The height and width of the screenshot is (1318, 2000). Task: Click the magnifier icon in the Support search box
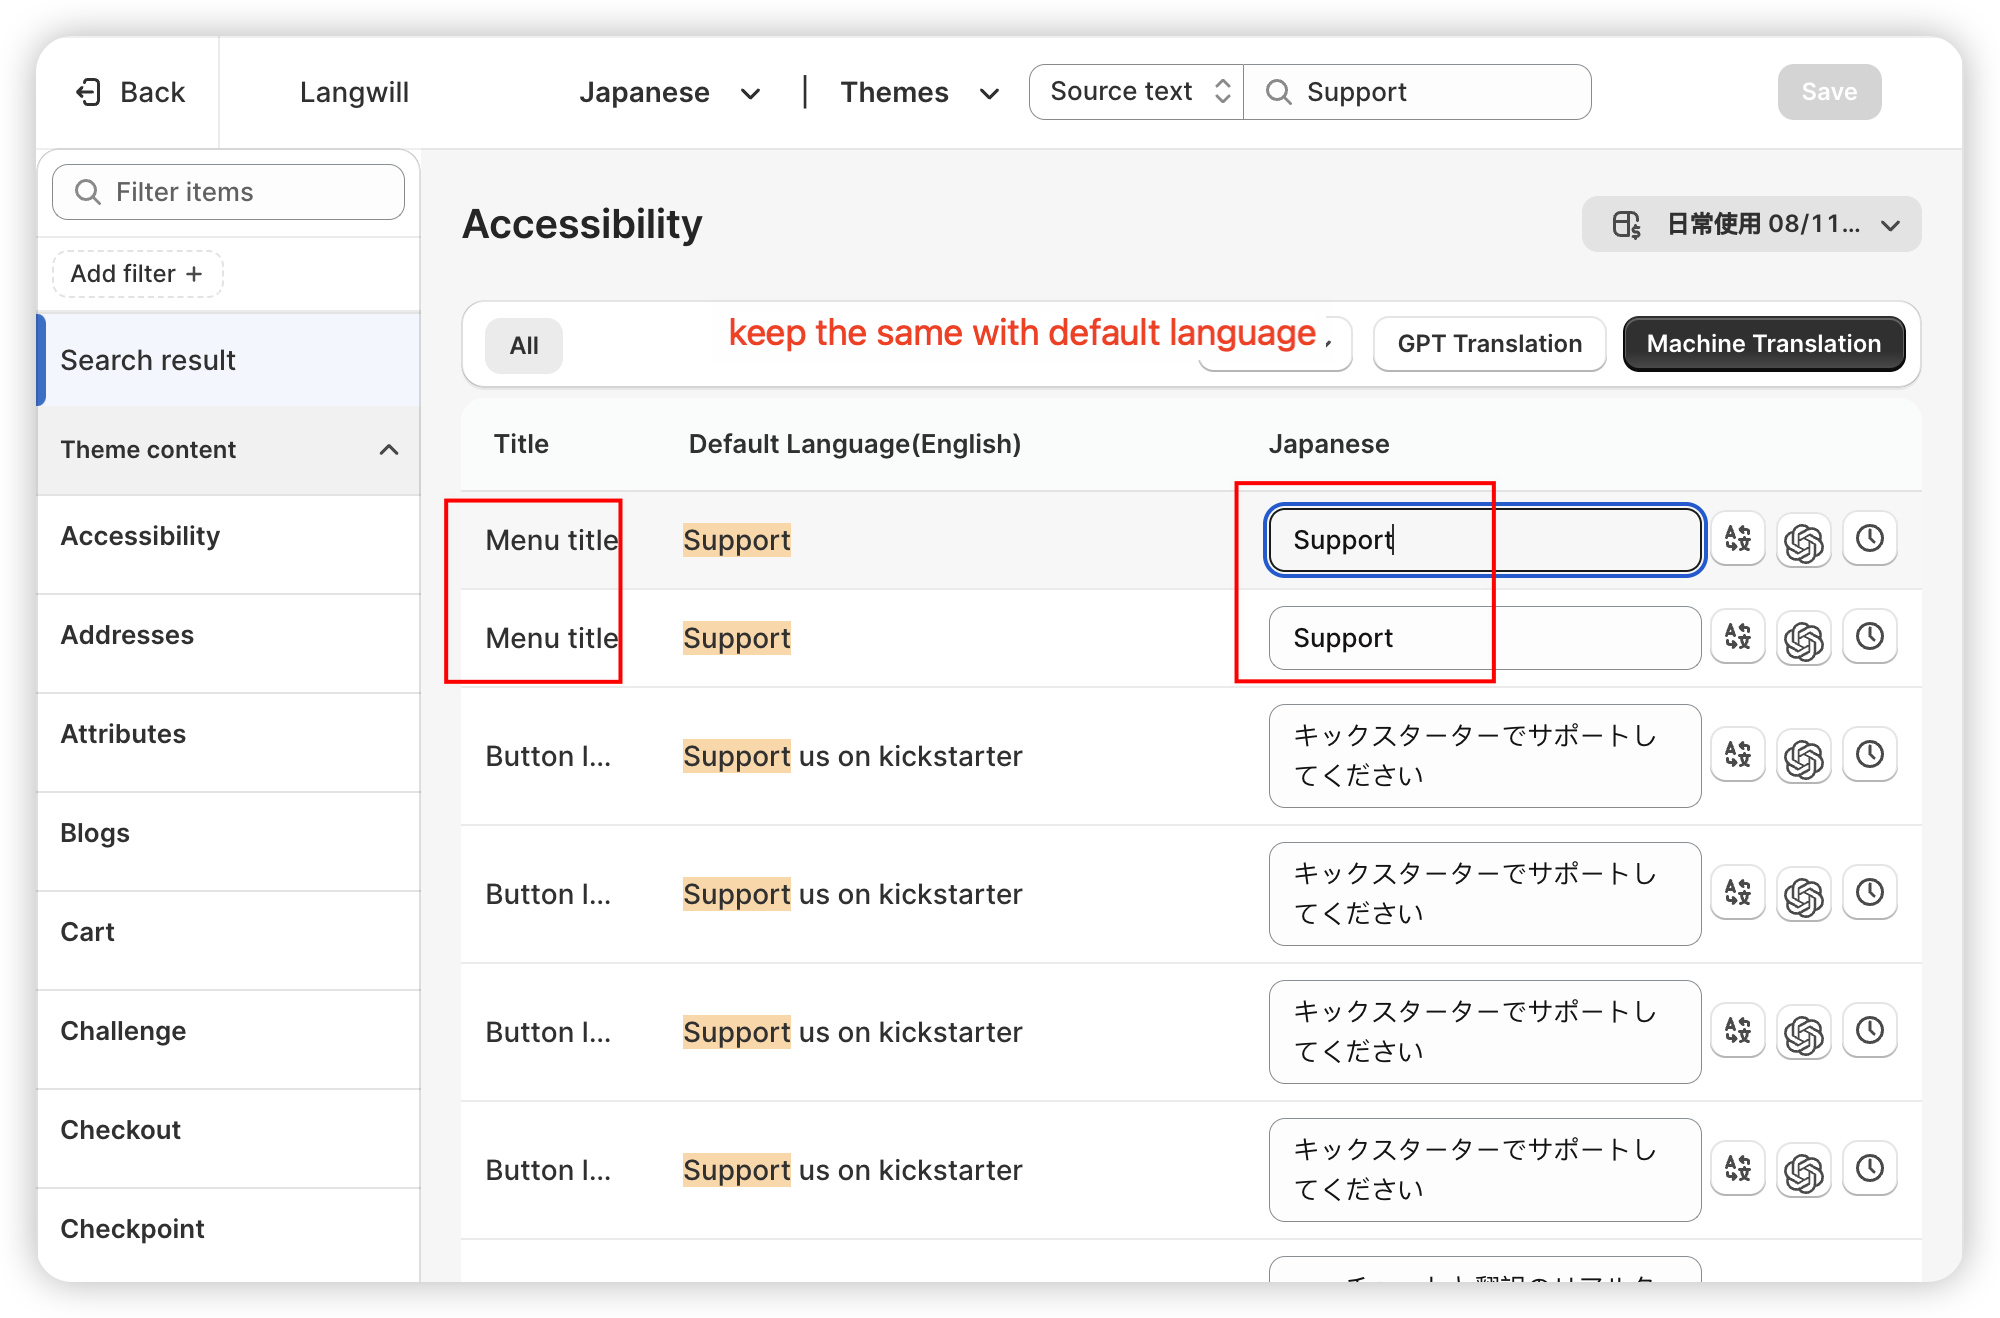click(x=1278, y=92)
